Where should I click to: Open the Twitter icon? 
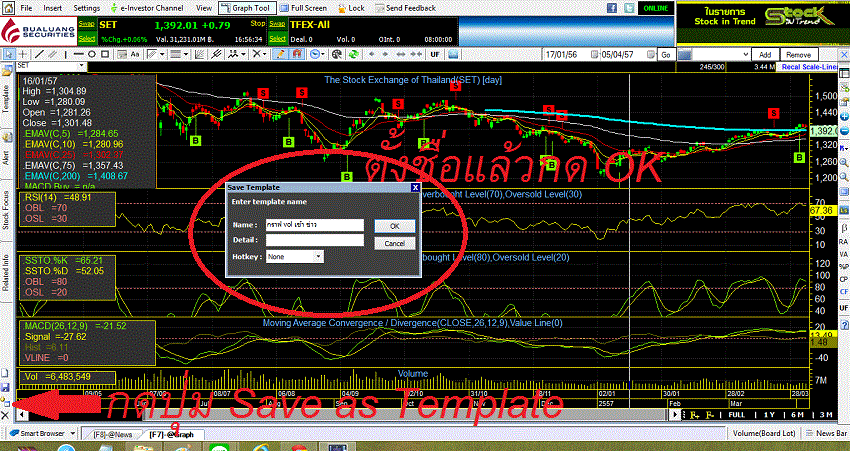[x=629, y=8]
